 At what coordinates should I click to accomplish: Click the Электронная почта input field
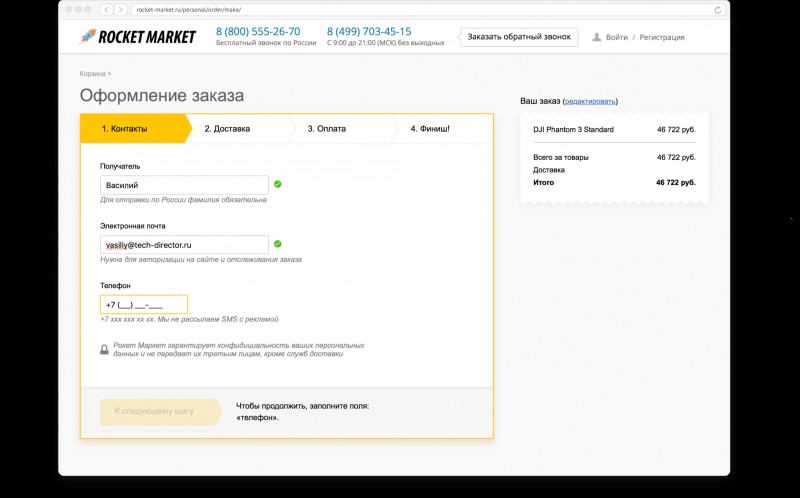coord(184,245)
